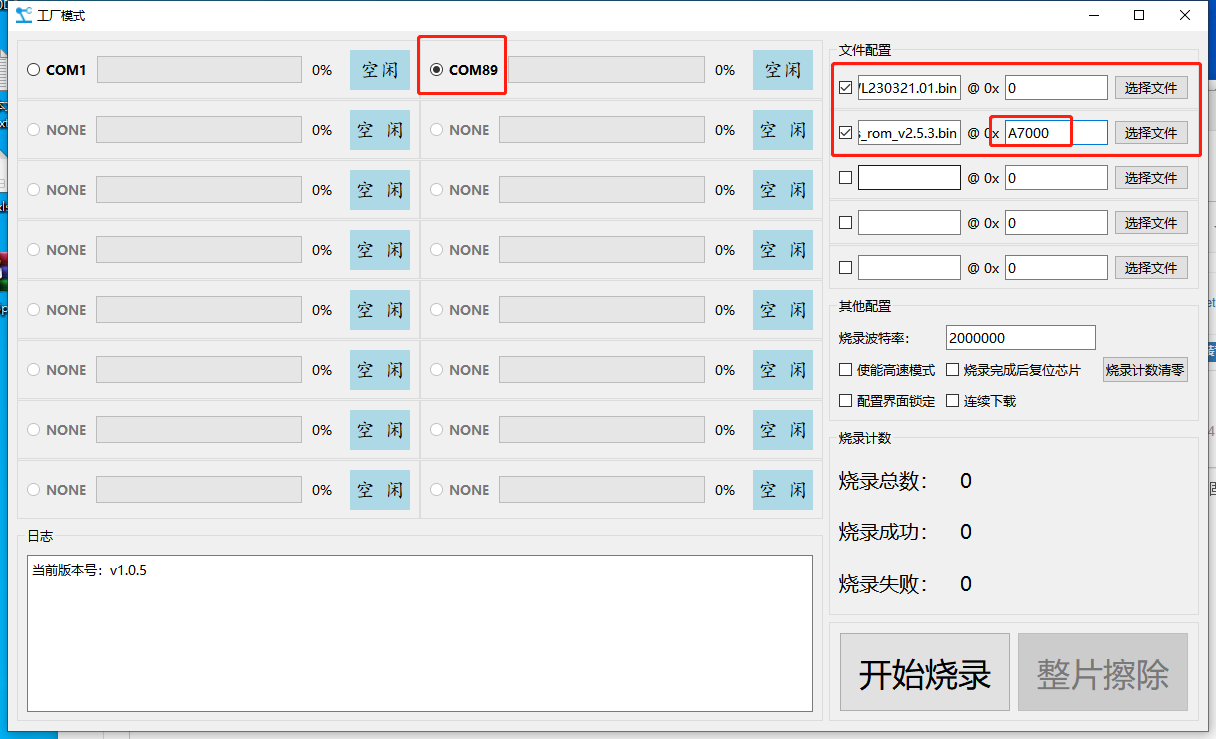This screenshot has width=1216, height=739.
Task: Enable the 使能高速模式 checkbox
Action: [846, 370]
